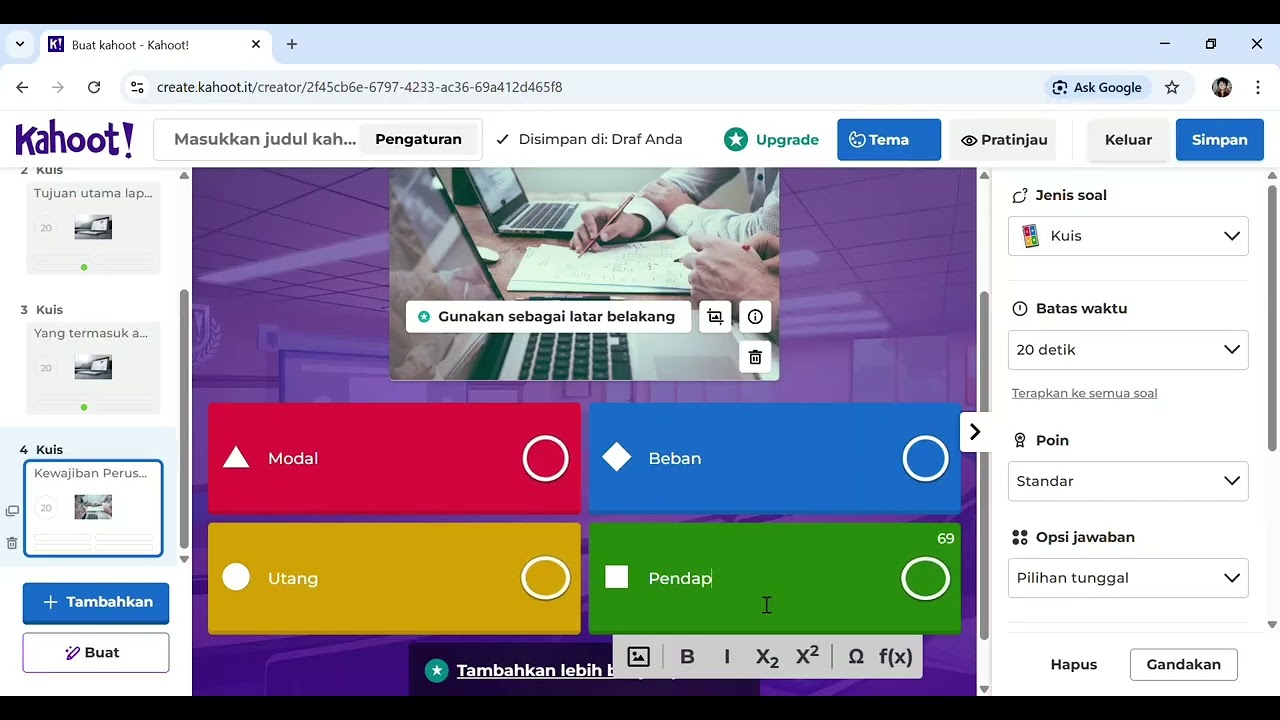Mark Beban as correct answer
This screenshot has width=1280, height=720.
pos(925,458)
